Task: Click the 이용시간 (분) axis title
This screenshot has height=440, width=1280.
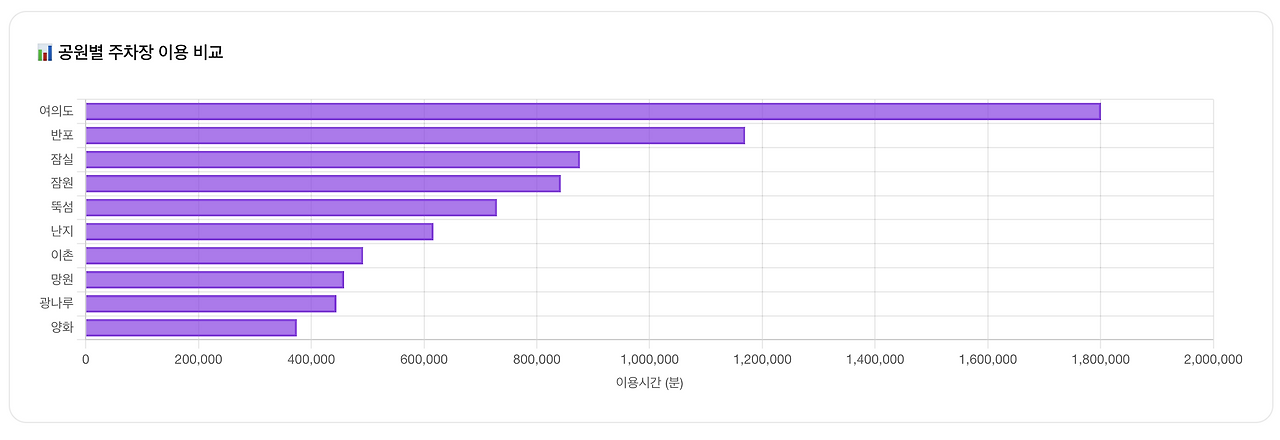Action: 649,383
